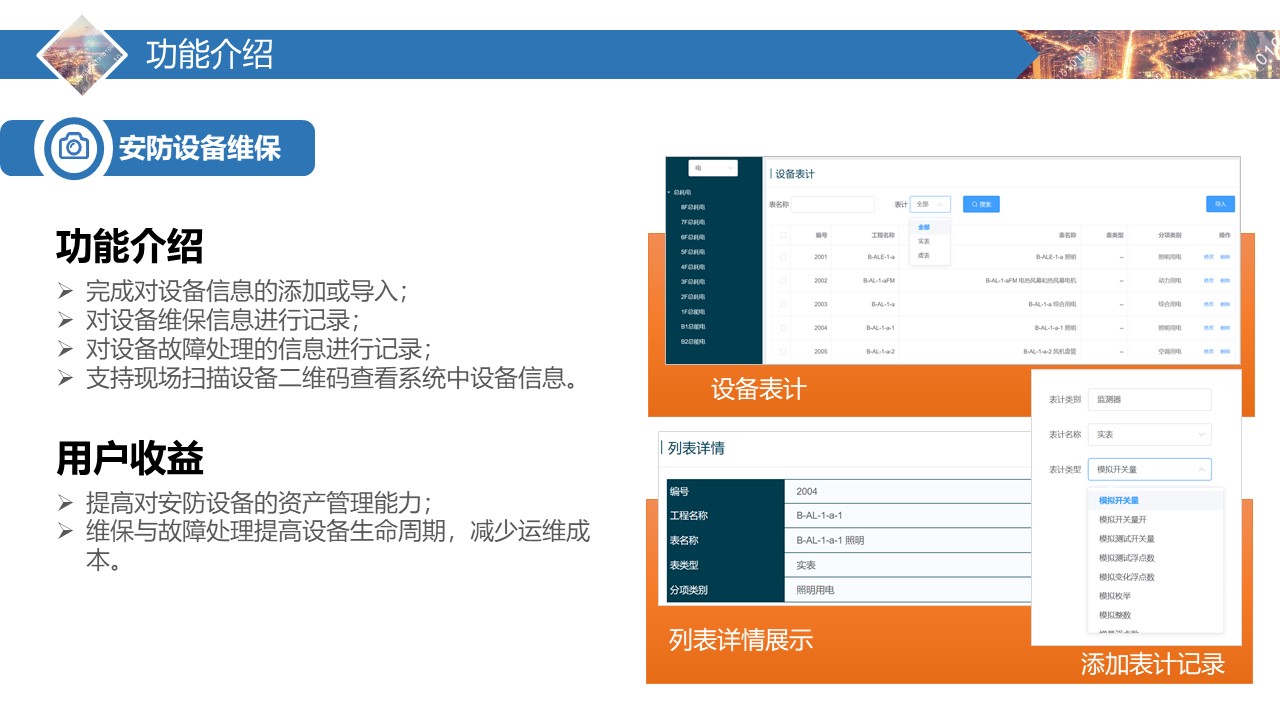Click the B-ALE-1-a project name cell
This screenshot has height=720, width=1280.
coord(881,257)
